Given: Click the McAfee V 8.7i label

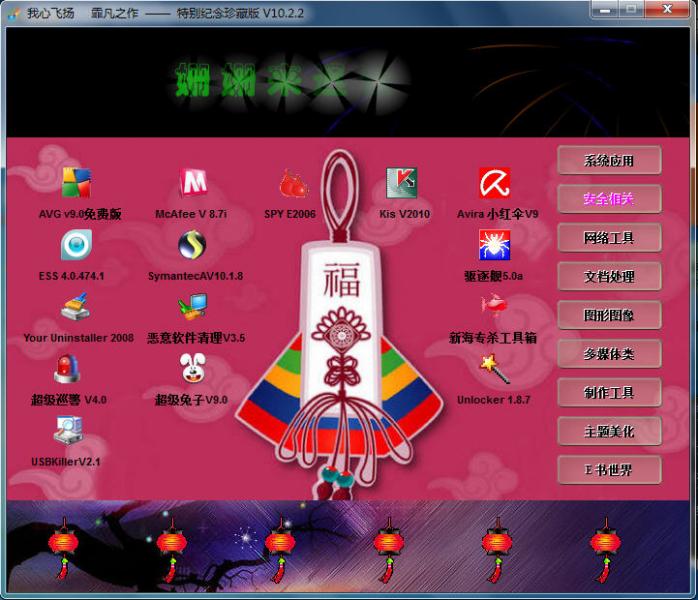Looking at the screenshot, I should coord(191,214).
